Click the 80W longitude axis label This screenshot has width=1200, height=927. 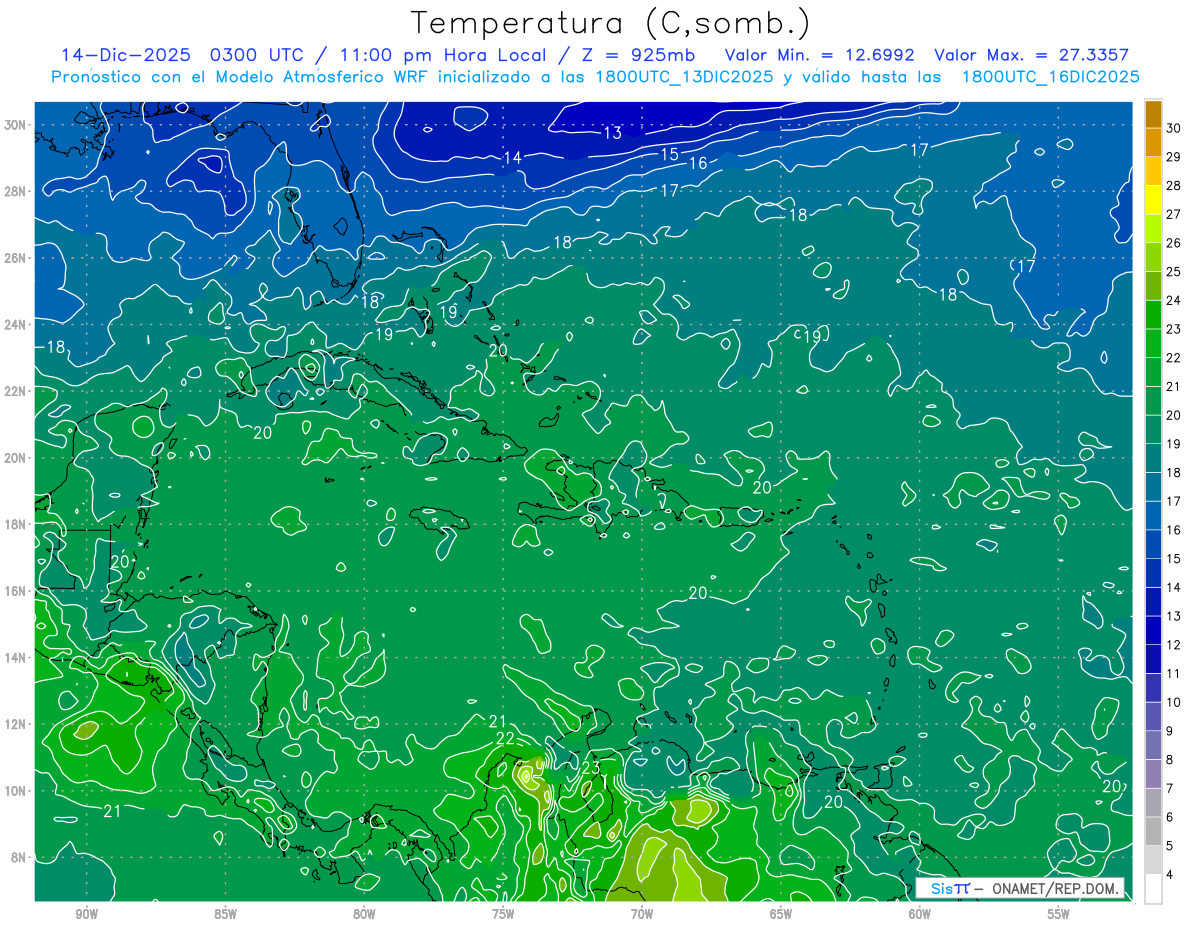[364, 913]
